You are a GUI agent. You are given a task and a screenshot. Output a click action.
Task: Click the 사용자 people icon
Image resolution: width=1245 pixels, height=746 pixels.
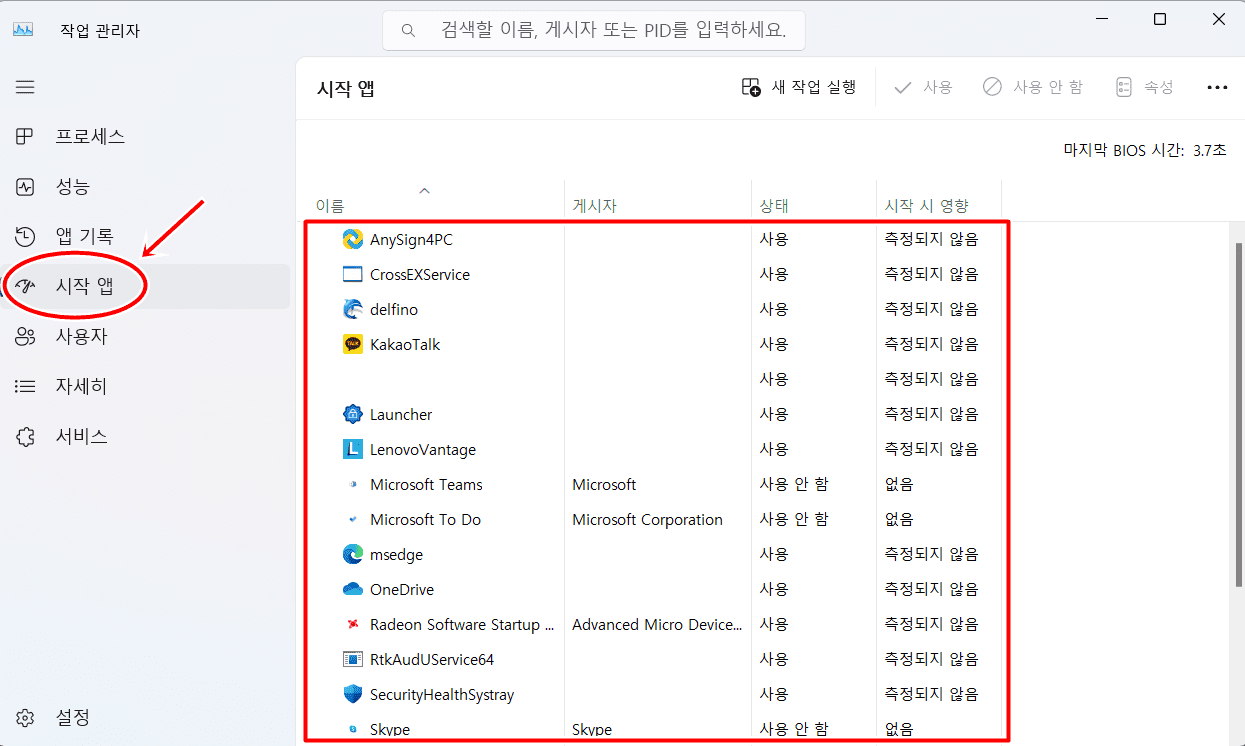pyautogui.click(x=25, y=337)
